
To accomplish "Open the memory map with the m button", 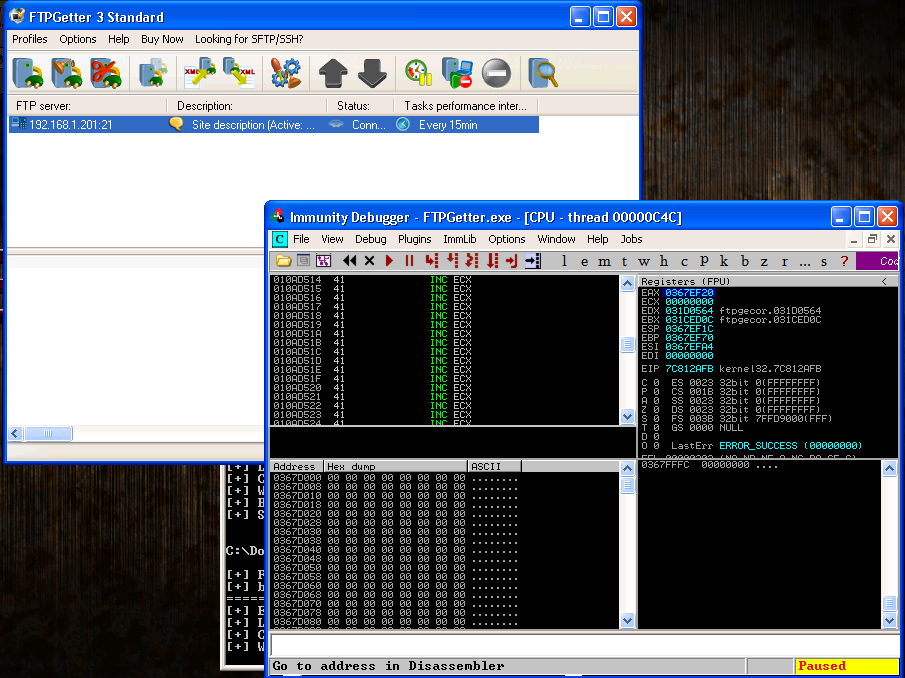I will pos(604,261).
